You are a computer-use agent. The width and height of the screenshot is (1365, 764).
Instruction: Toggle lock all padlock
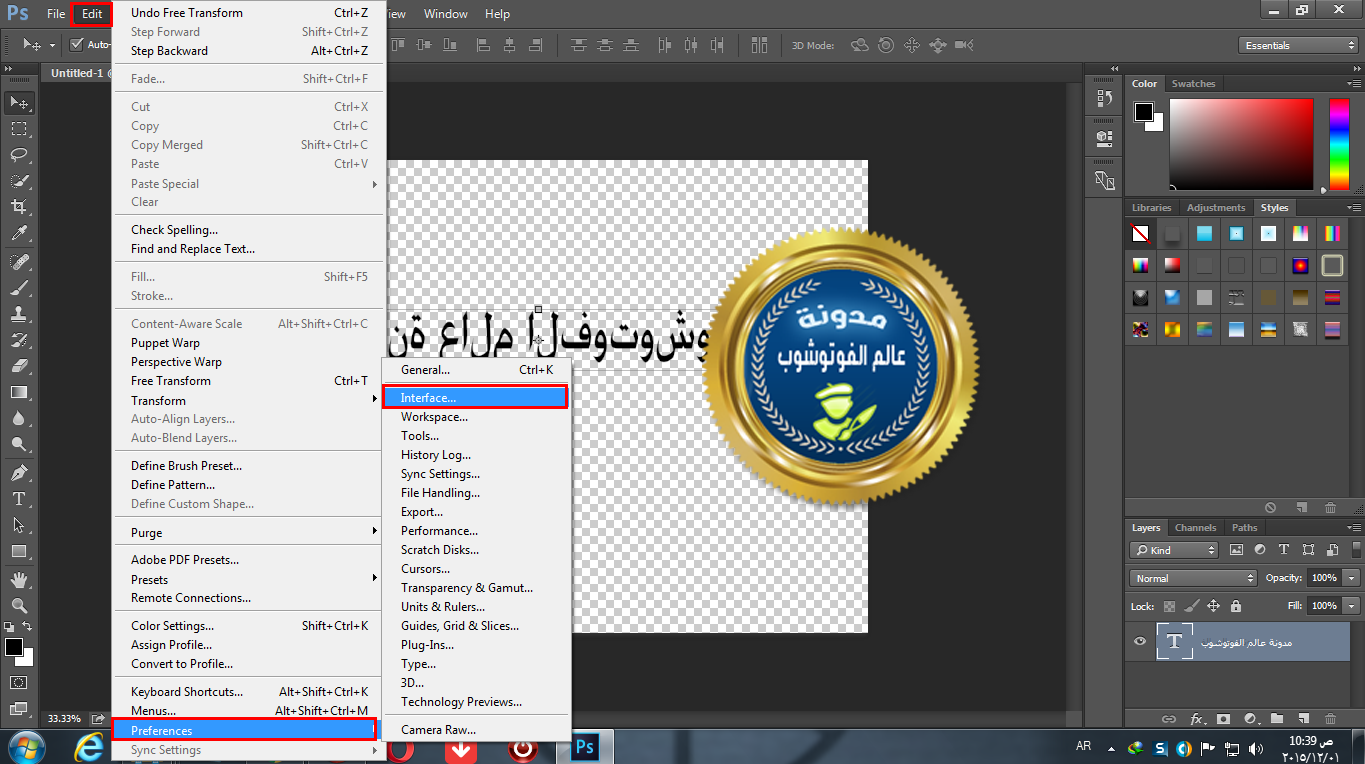(x=1236, y=606)
